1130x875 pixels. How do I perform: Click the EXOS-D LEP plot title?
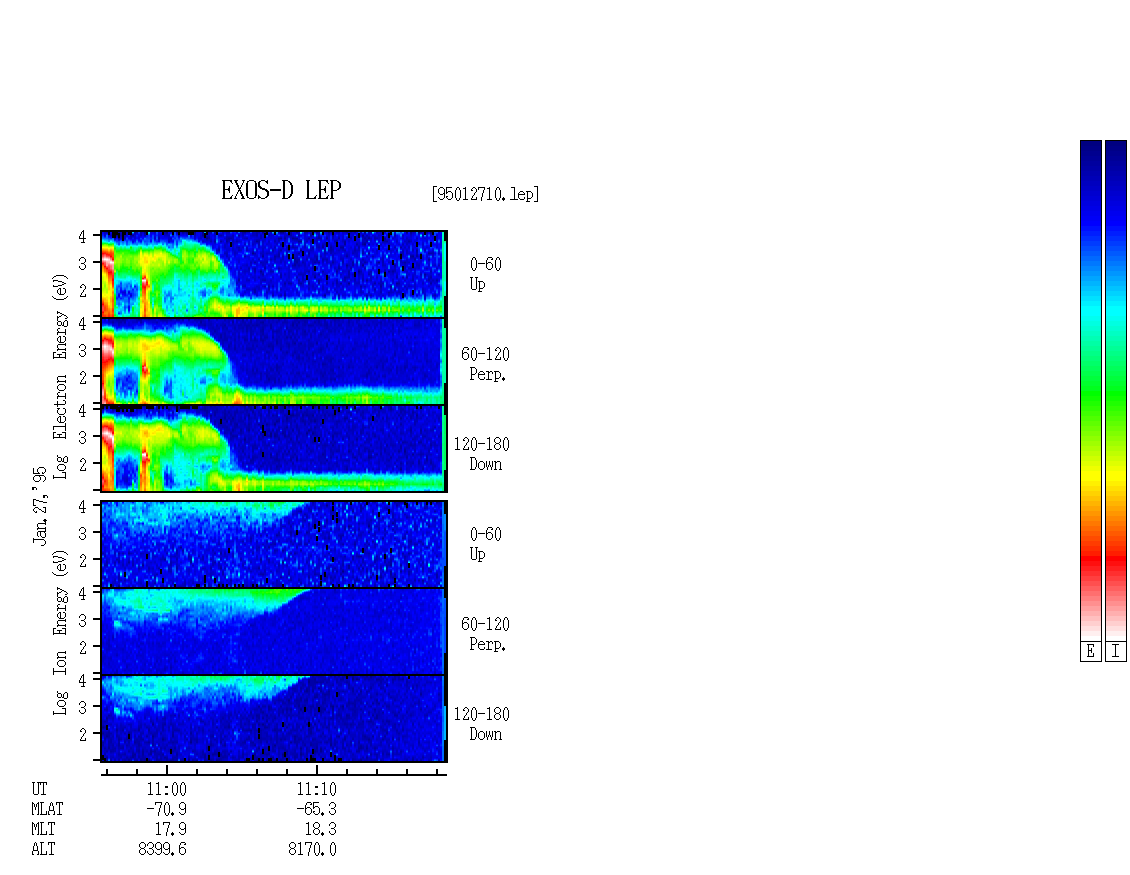[x=281, y=190]
